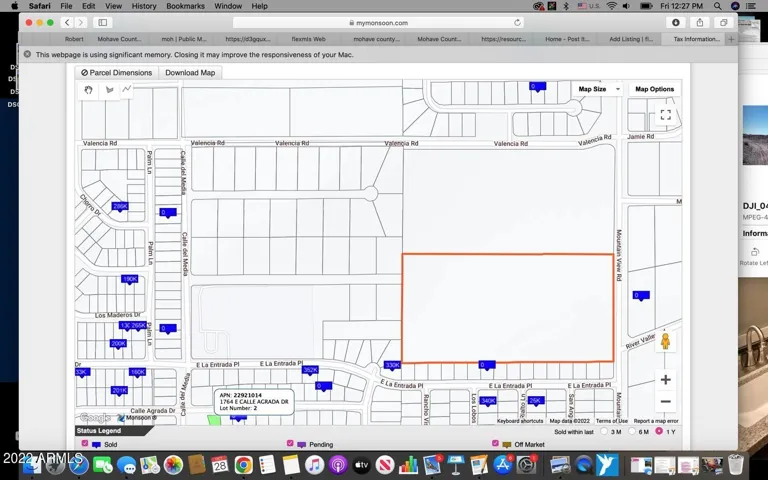768x480 pixels.
Task: Switch to the flexmls Web tab
Action: (x=308, y=39)
